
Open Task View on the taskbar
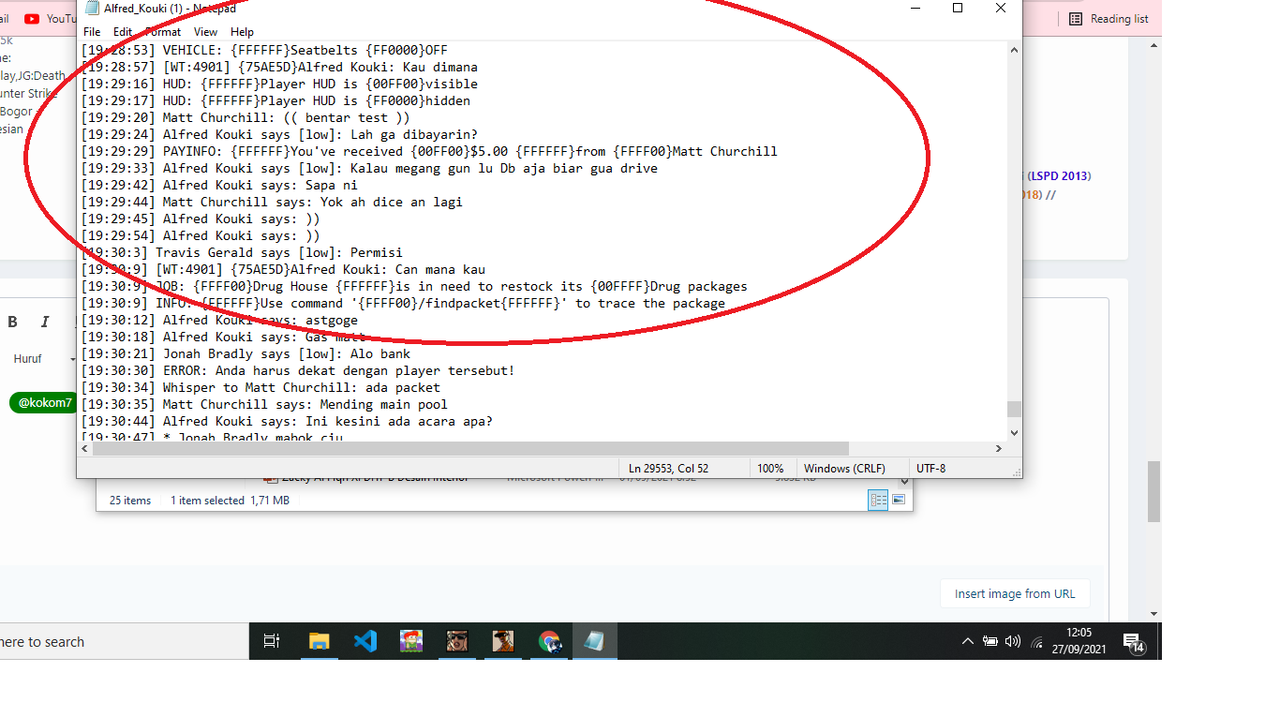click(x=271, y=642)
